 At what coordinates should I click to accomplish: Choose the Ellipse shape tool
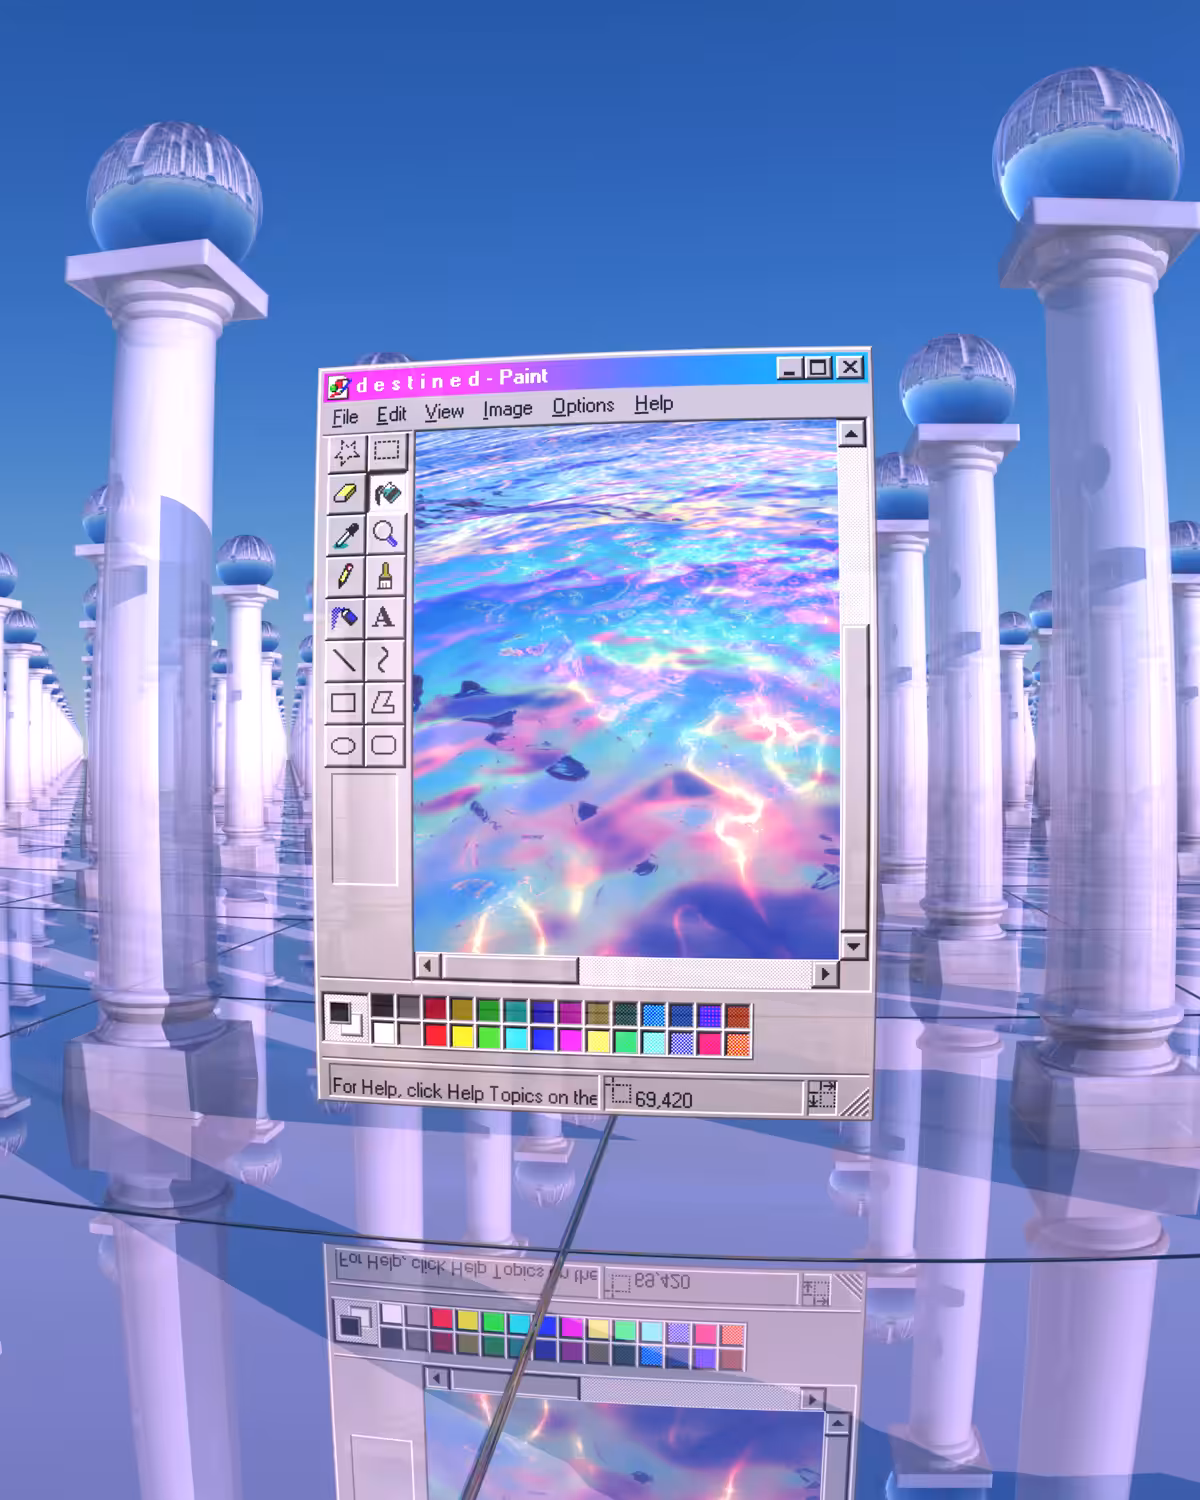tap(345, 746)
